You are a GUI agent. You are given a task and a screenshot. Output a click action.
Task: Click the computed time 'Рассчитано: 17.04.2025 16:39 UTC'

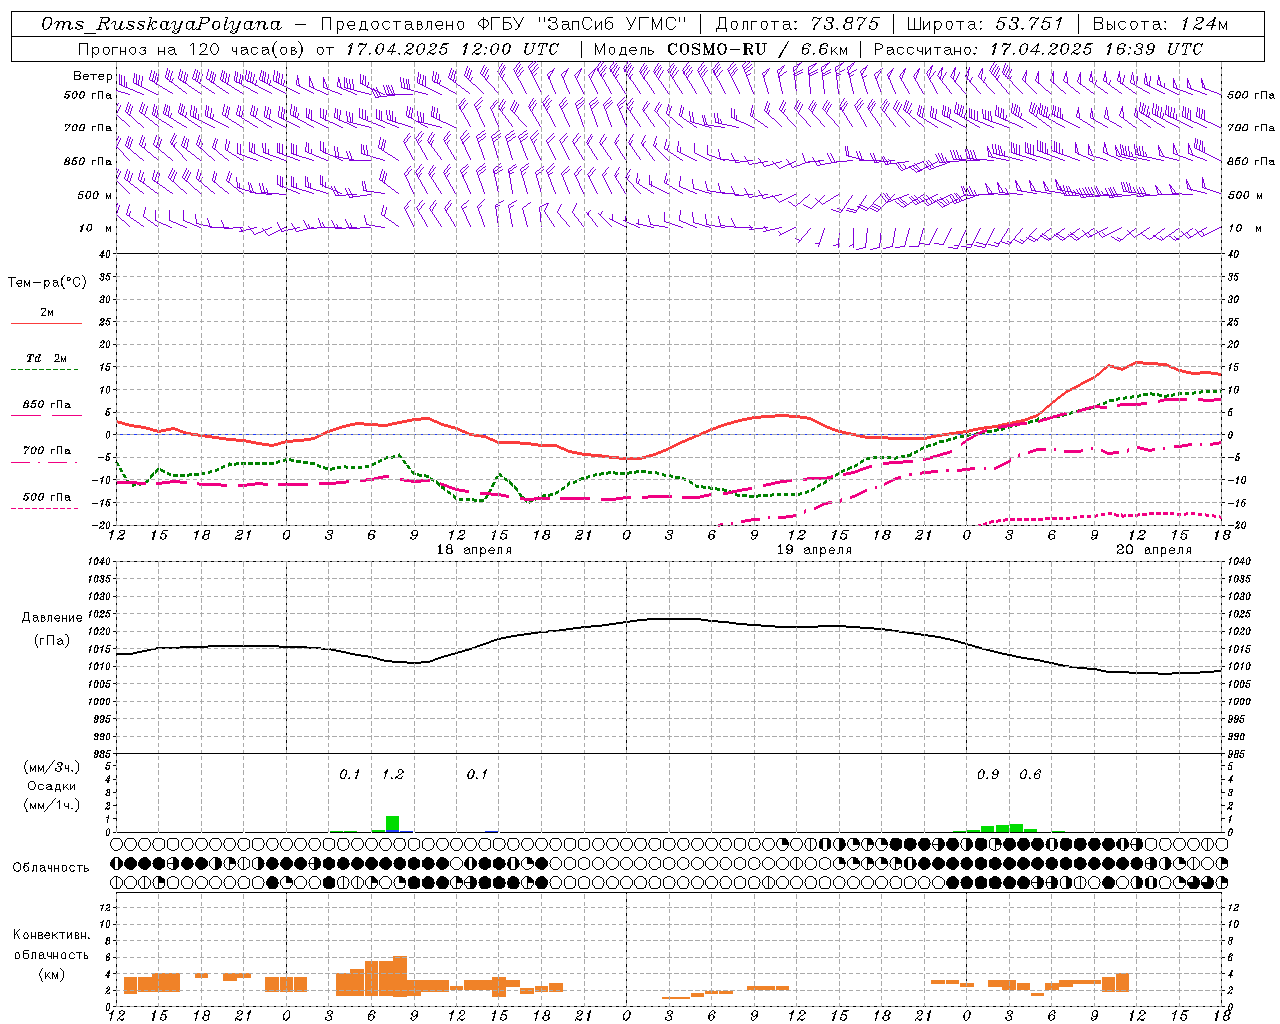[x=1038, y=49]
